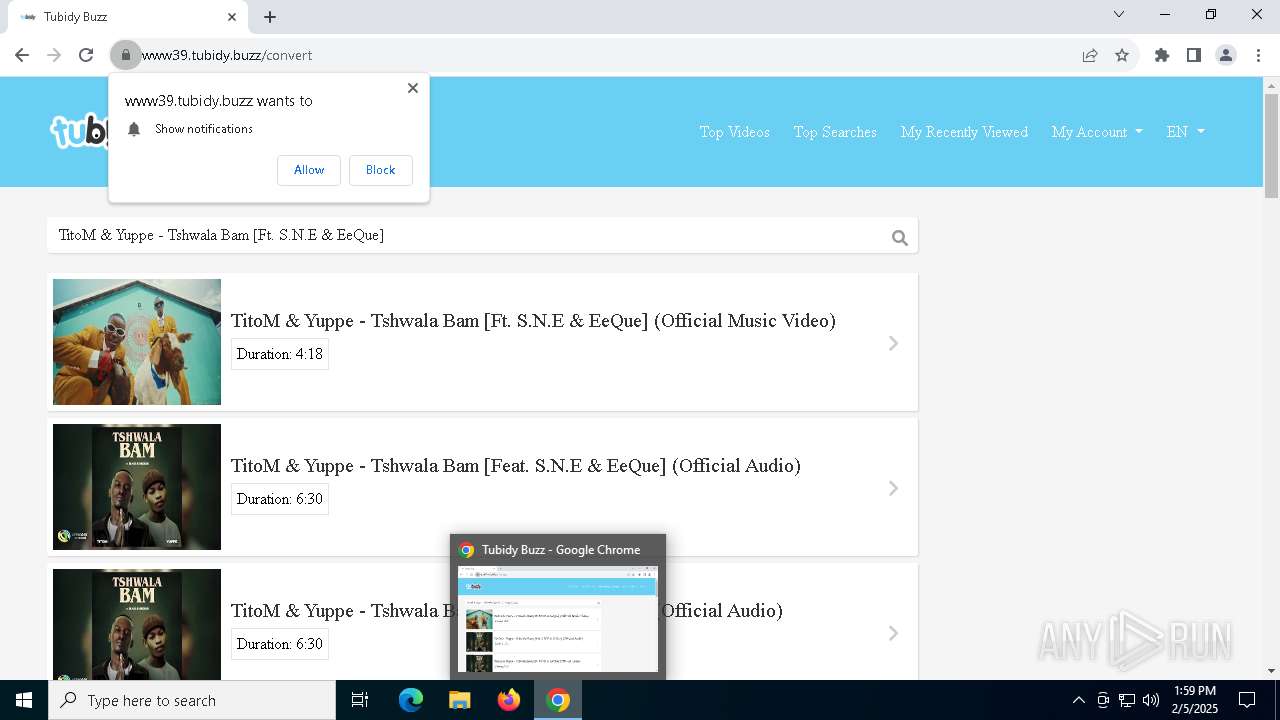The width and height of the screenshot is (1280, 720).
Task: Click the Chrome taskbar icon
Action: pyautogui.click(x=558, y=700)
